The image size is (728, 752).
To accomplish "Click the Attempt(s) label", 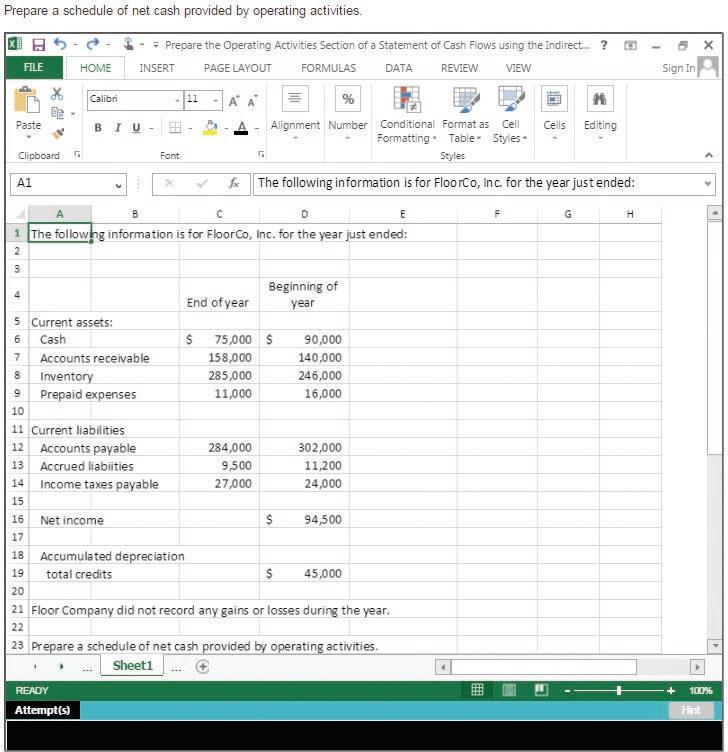I will click(x=43, y=710).
